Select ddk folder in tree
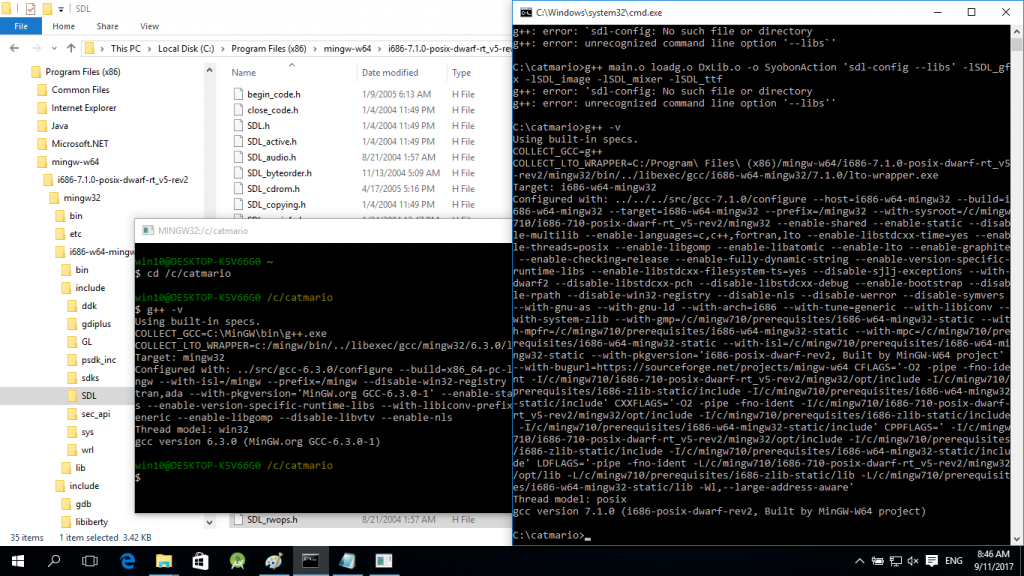The height and width of the screenshot is (576, 1024). [89, 306]
